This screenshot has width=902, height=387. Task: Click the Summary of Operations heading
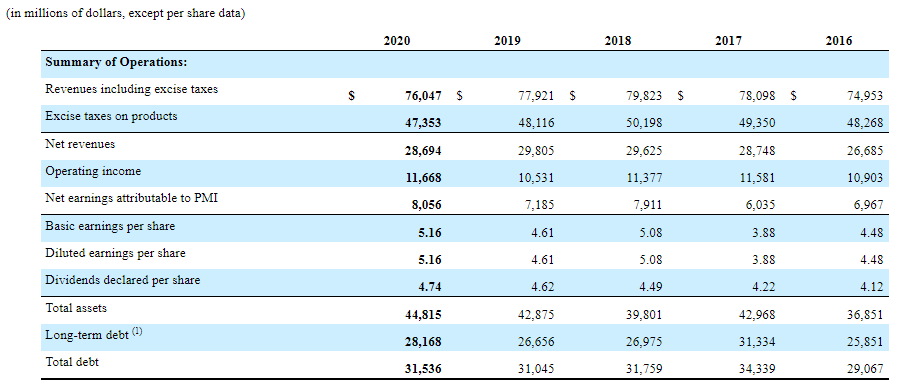(116, 62)
